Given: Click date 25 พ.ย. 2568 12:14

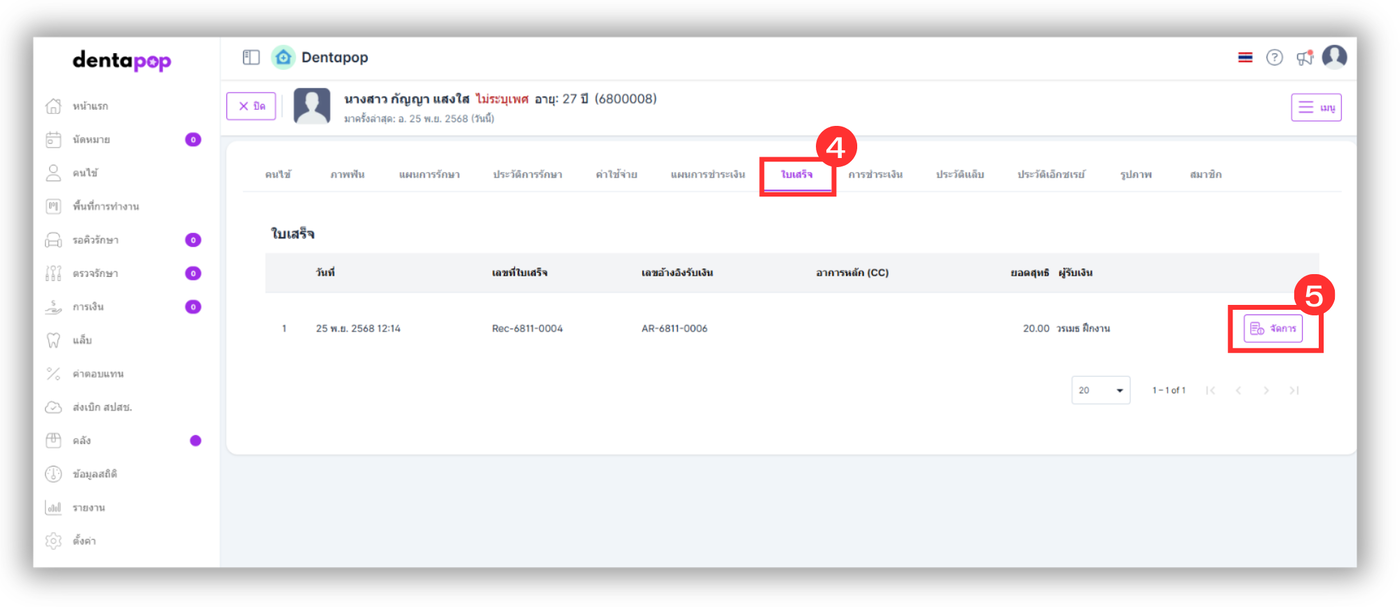Looking at the screenshot, I should (358, 329).
